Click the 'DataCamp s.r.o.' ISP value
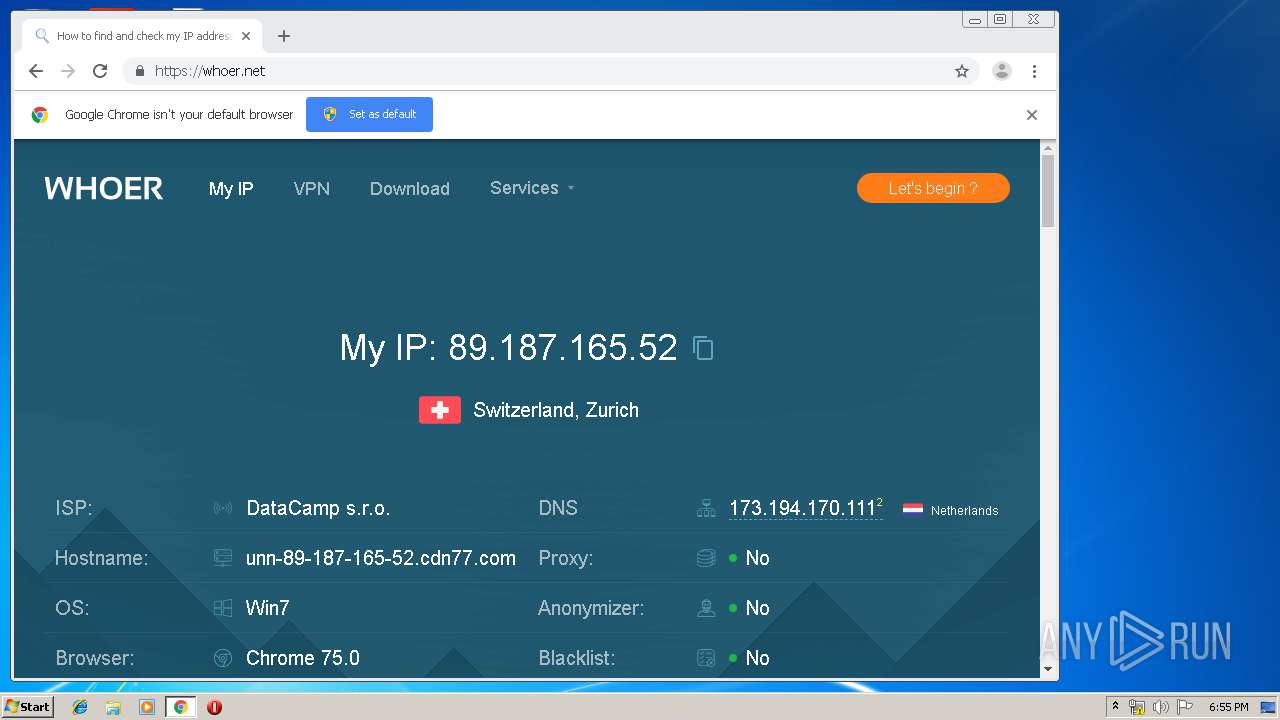This screenshot has height=720, width=1280. pos(318,508)
